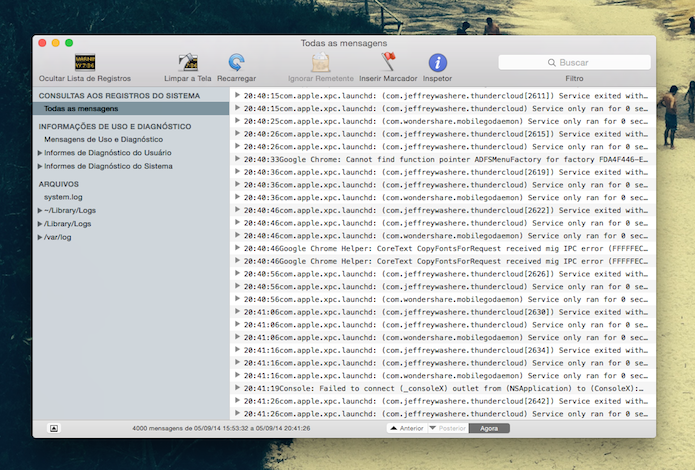Expand the /var/log folder
The width and height of the screenshot is (695, 470).
40,237
